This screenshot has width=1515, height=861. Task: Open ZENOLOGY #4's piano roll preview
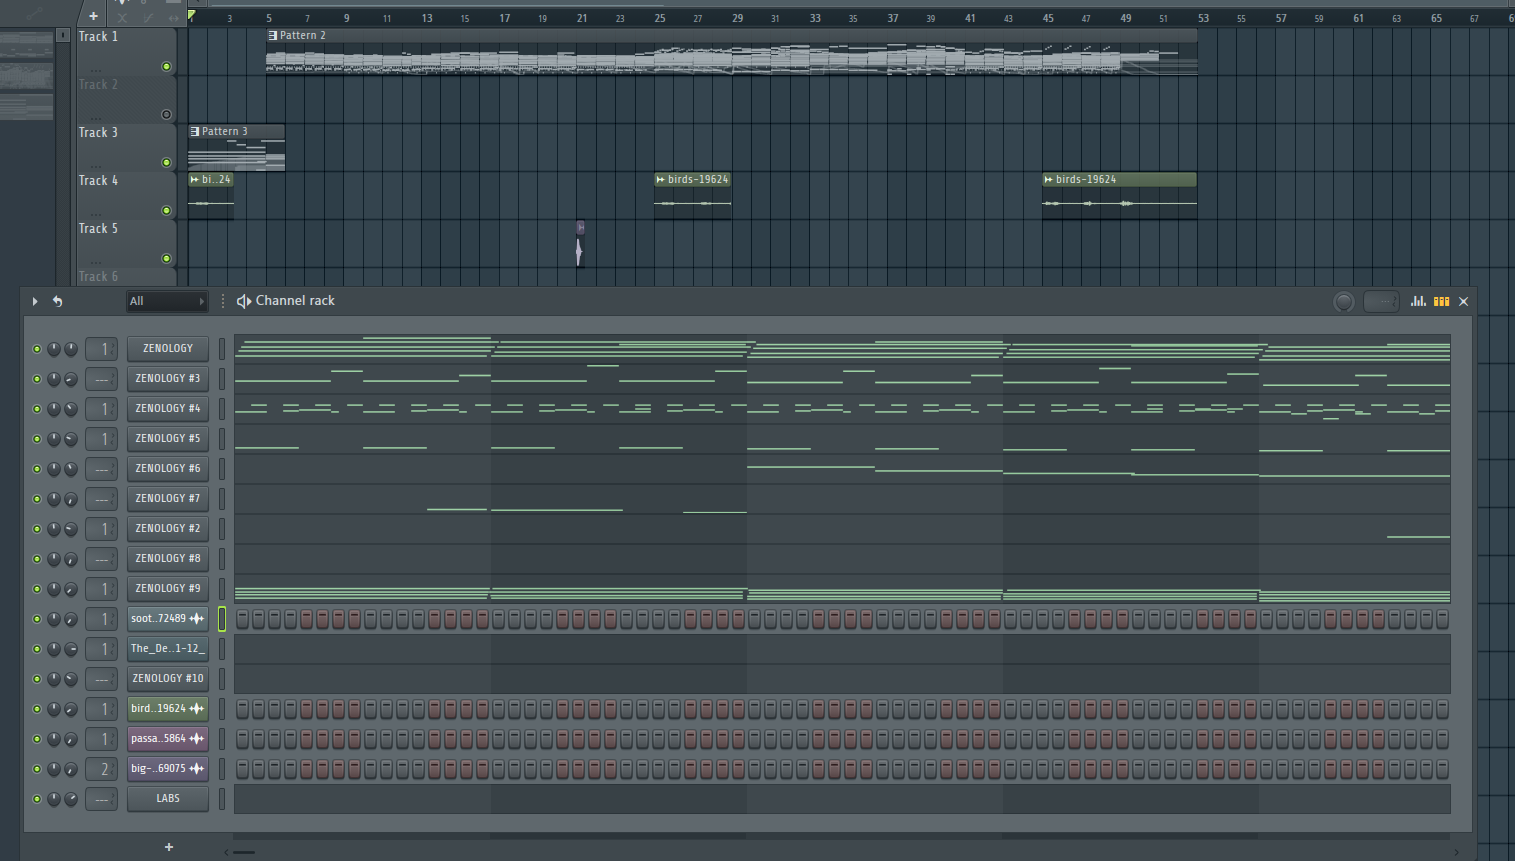click(842, 409)
